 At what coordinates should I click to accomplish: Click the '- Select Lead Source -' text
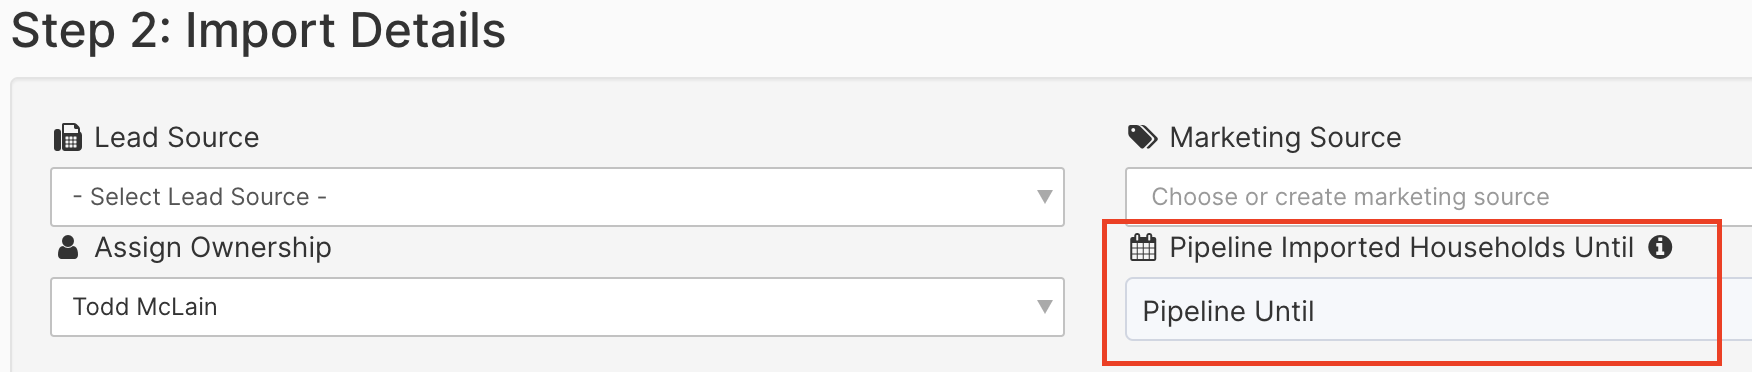point(200,197)
